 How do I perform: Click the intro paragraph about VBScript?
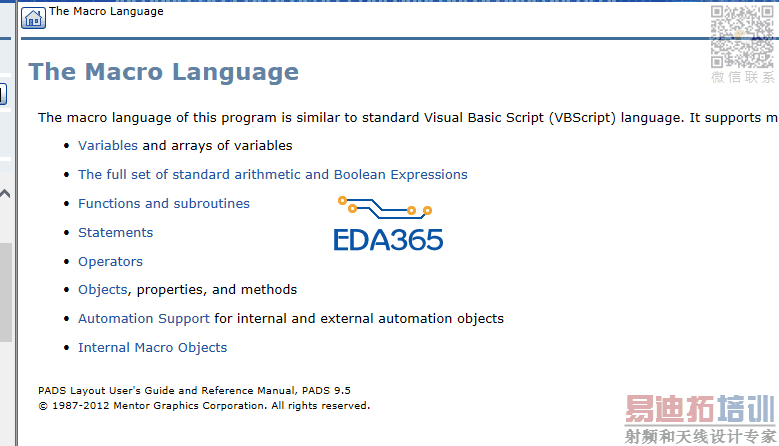pos(400,118)
